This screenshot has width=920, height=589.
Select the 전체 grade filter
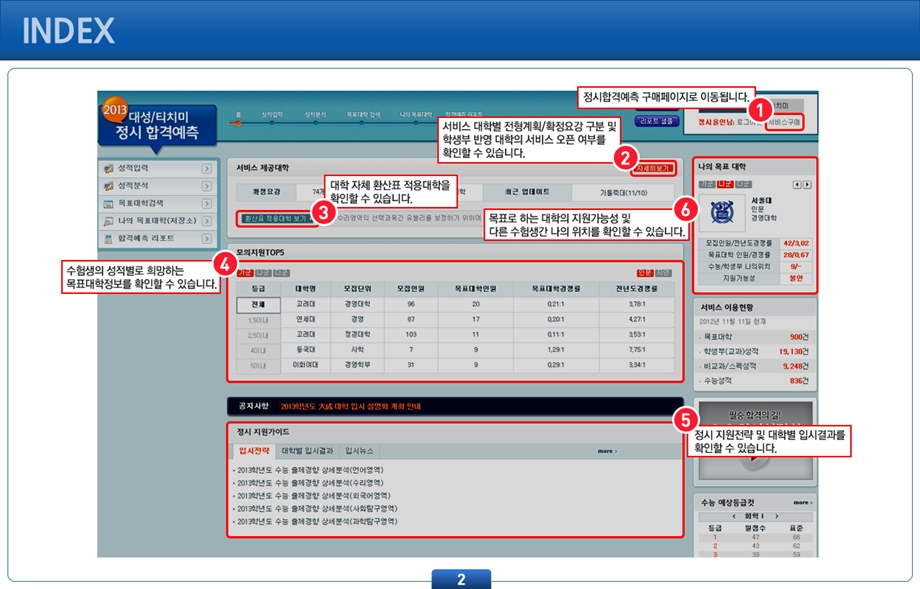258,304
